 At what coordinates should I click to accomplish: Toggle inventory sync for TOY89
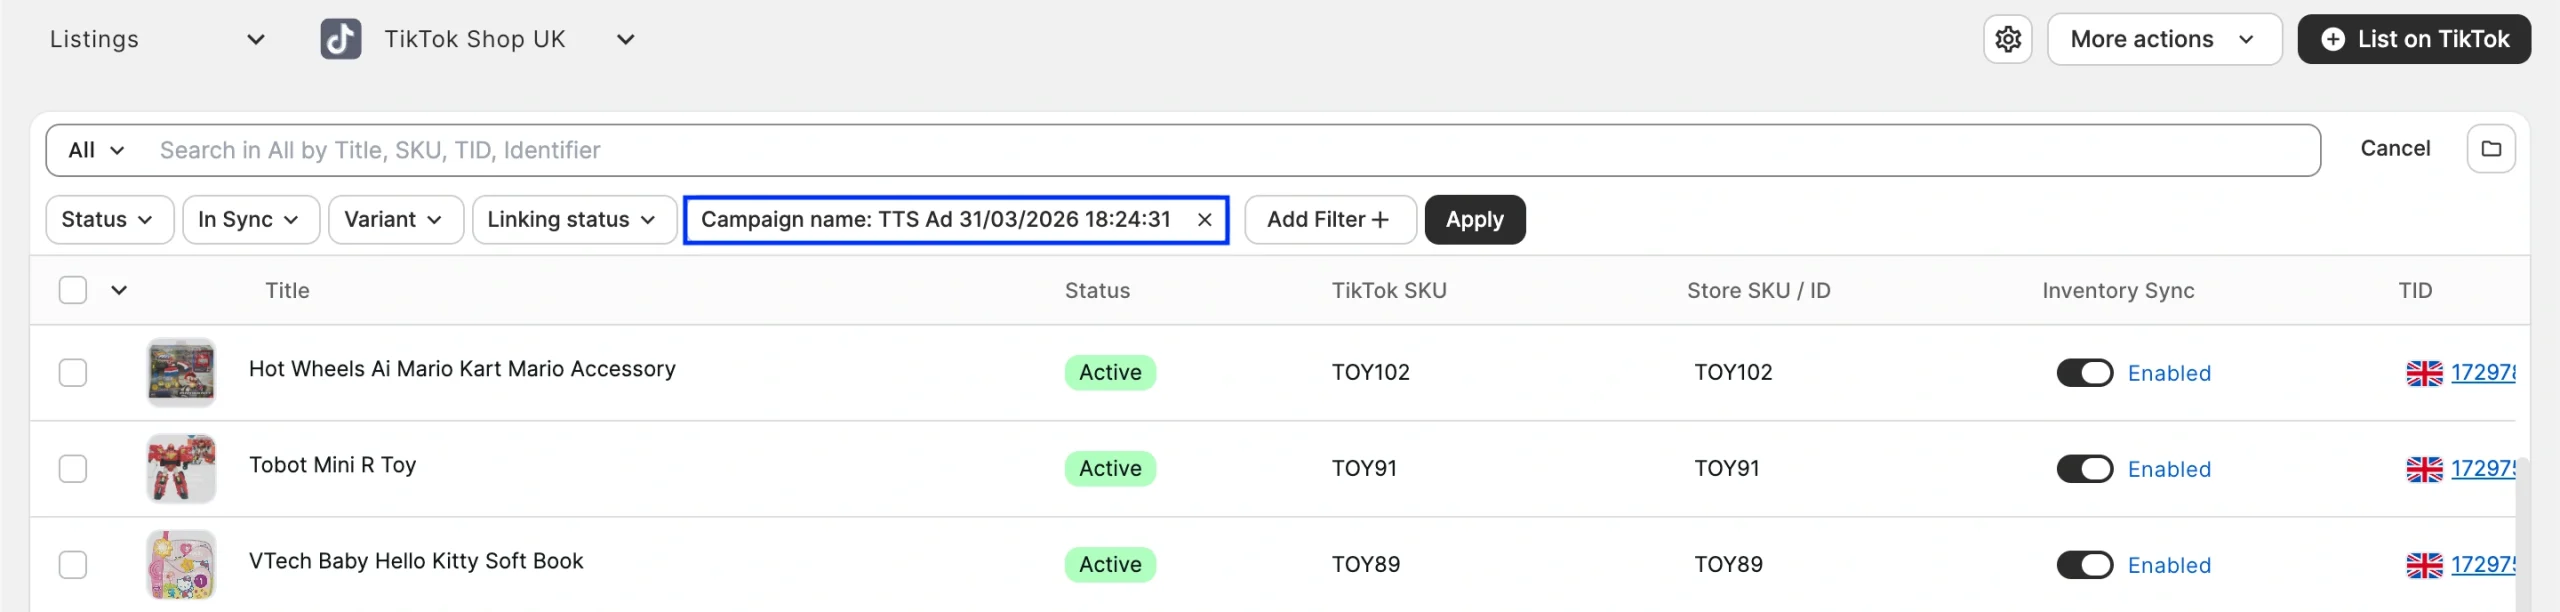click(2085, 565)
